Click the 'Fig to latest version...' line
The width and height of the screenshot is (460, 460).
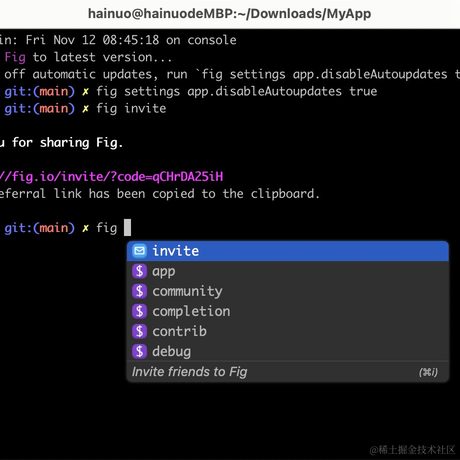coord(88,57)
